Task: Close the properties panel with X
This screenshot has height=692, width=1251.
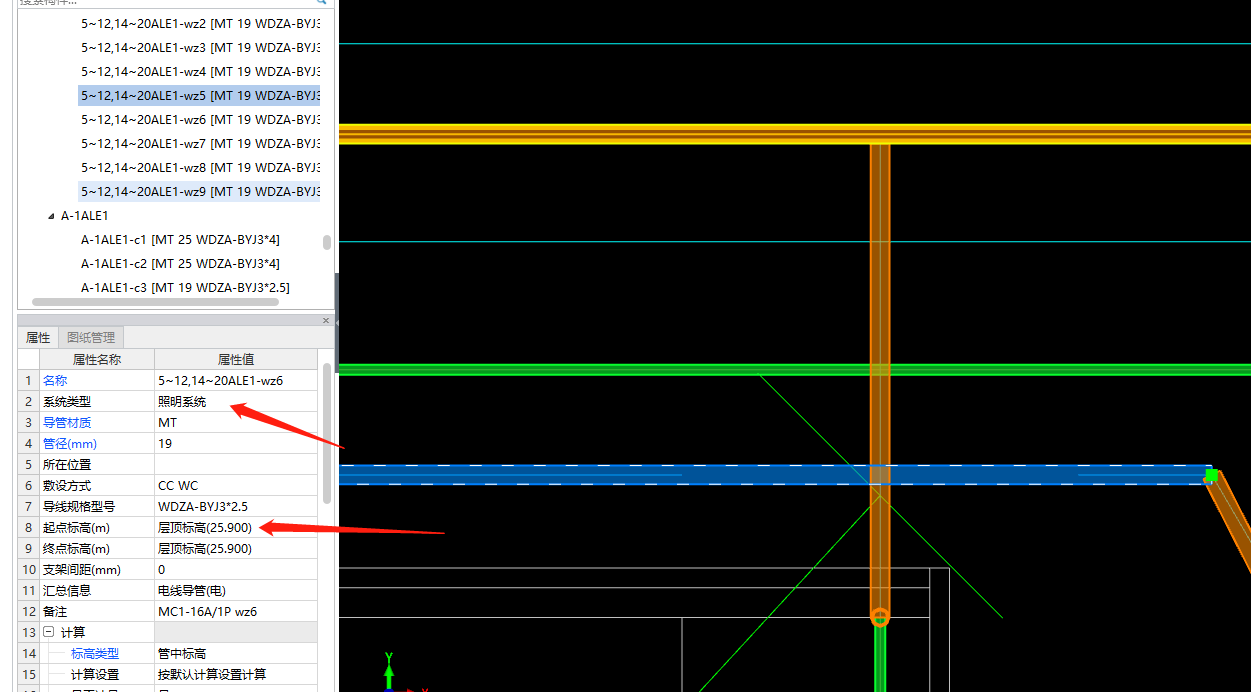Action: 326,320
